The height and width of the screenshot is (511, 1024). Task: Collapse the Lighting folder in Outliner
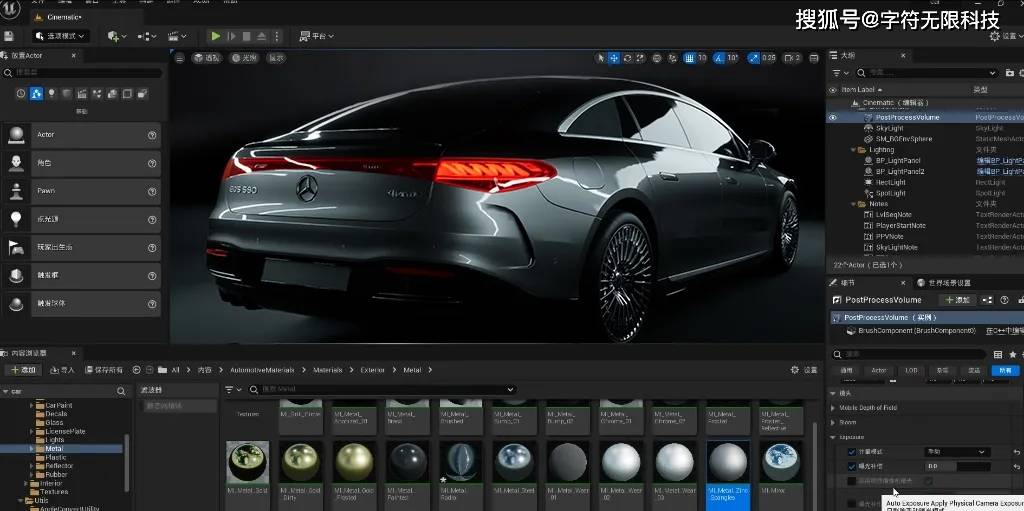[855, 150]
